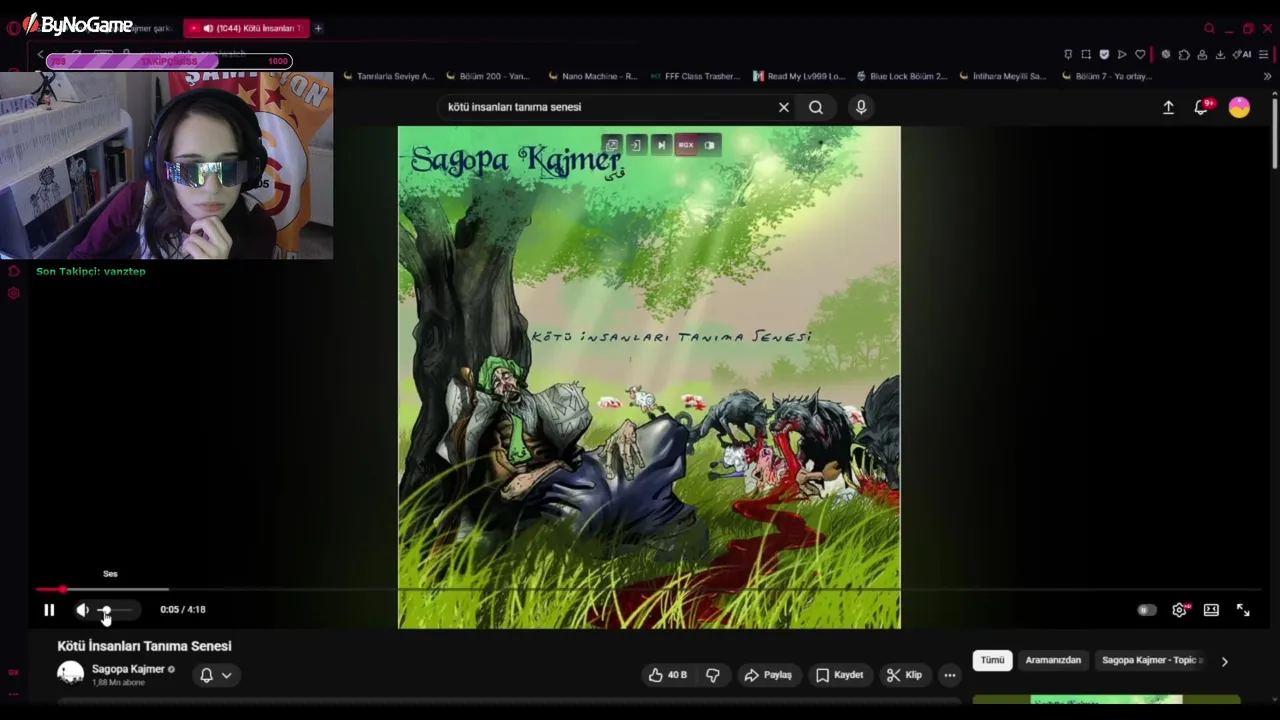Go back with browser back arrow
The image size is (1280, 720).
pos(40,54)
